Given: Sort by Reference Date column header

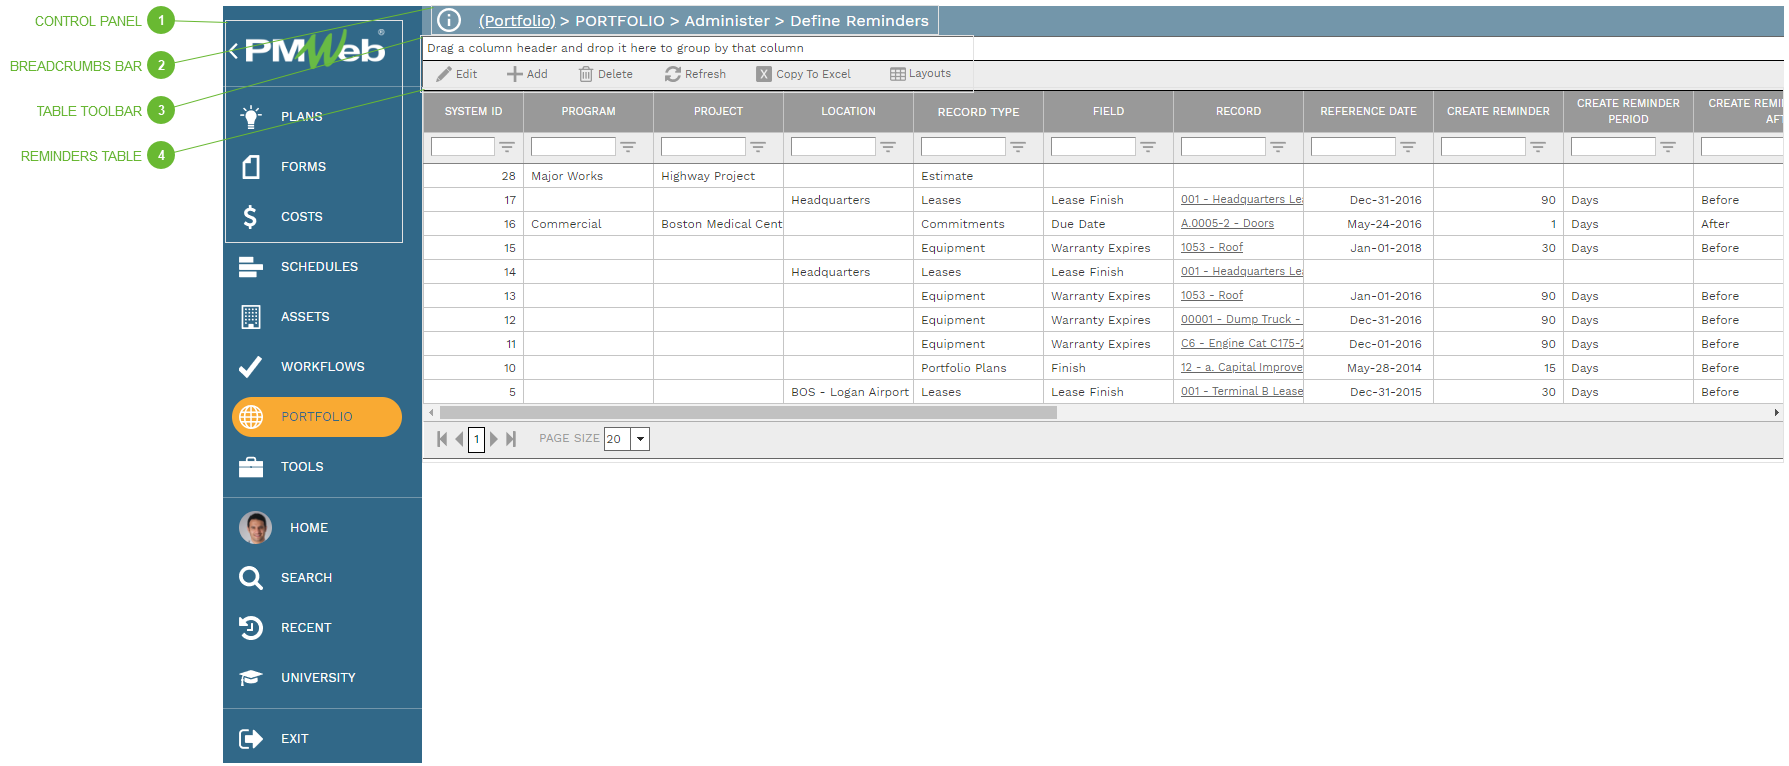Looking at the screenshot, I should 1367,112.
